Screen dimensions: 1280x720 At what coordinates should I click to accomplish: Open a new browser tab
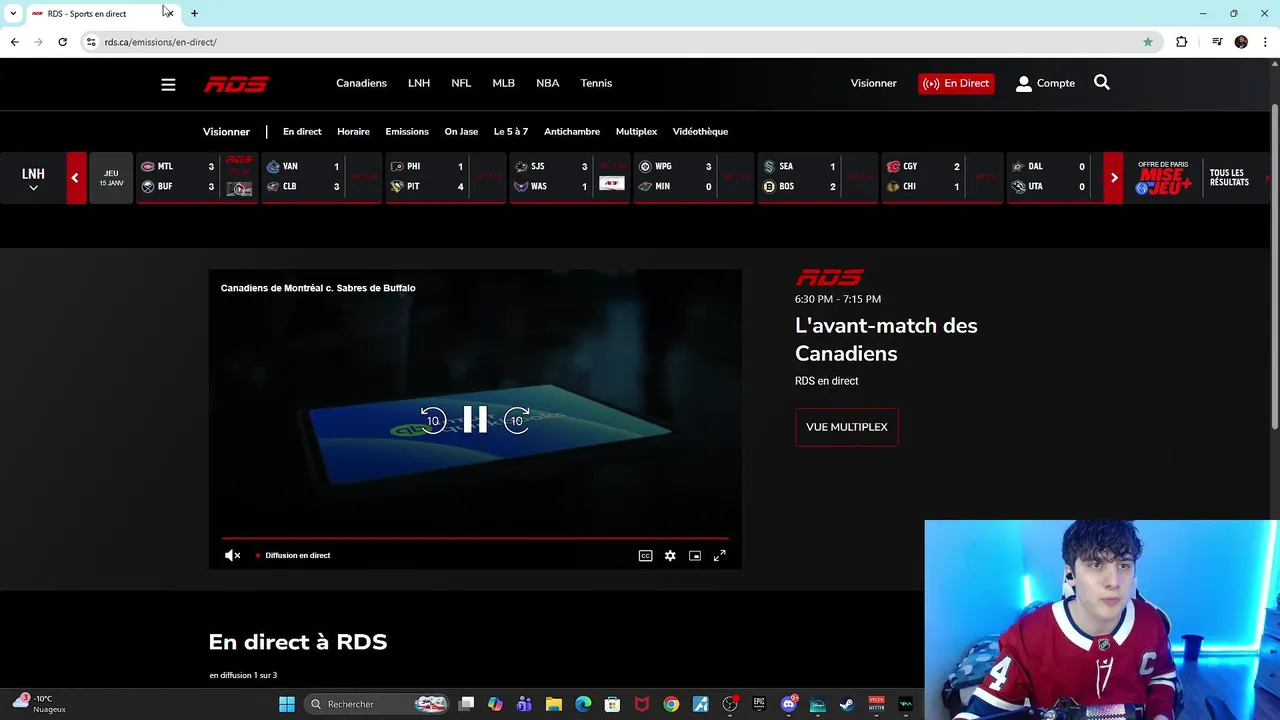(194, 13)
